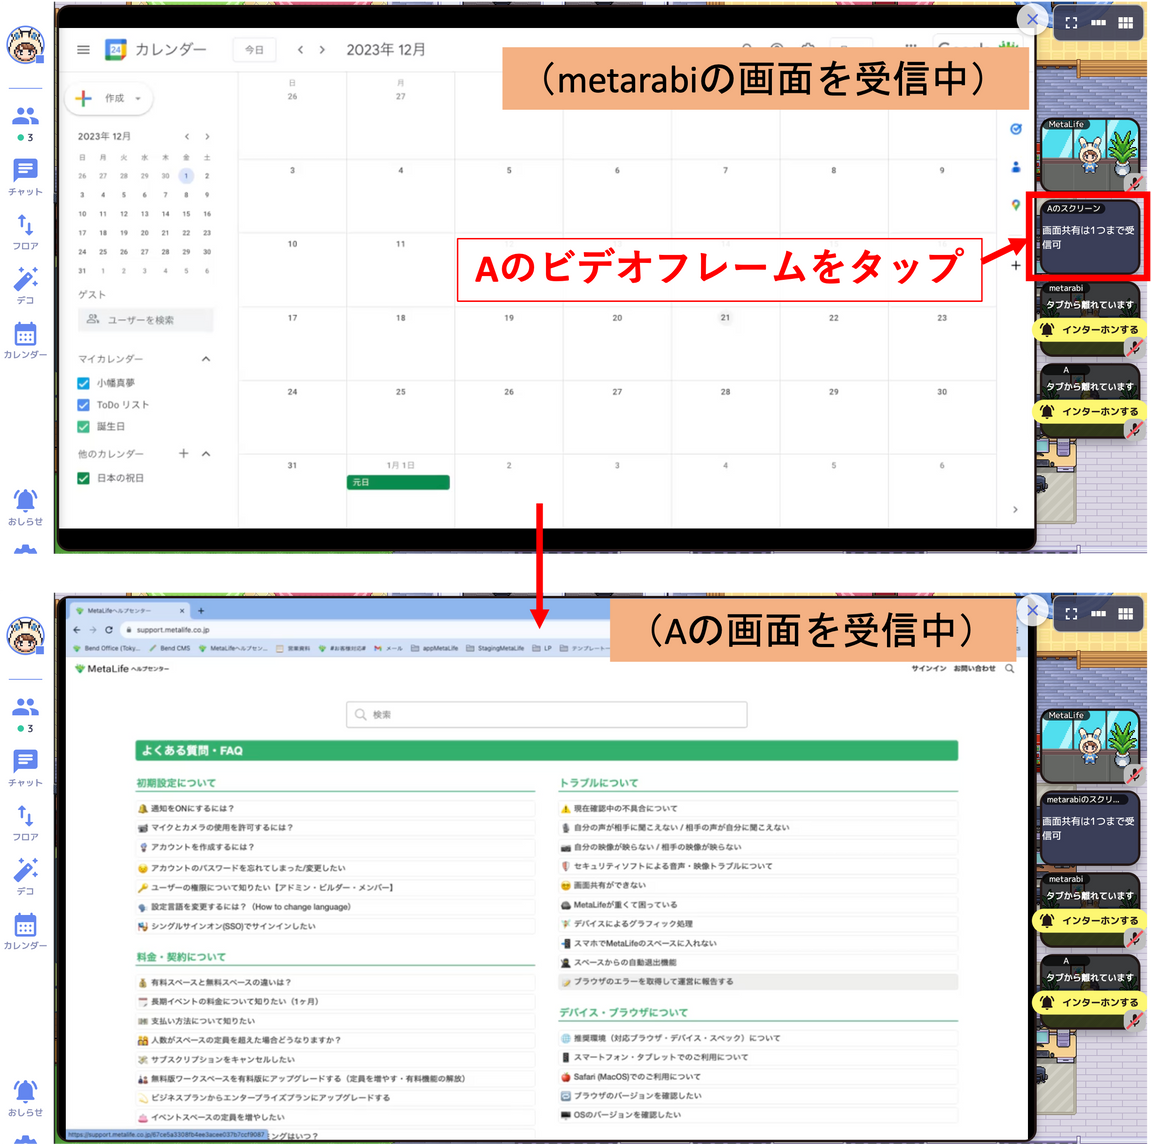Go to previous month in the main calendar header
Screen dimensions: 1152x1145
coord(300,50)
